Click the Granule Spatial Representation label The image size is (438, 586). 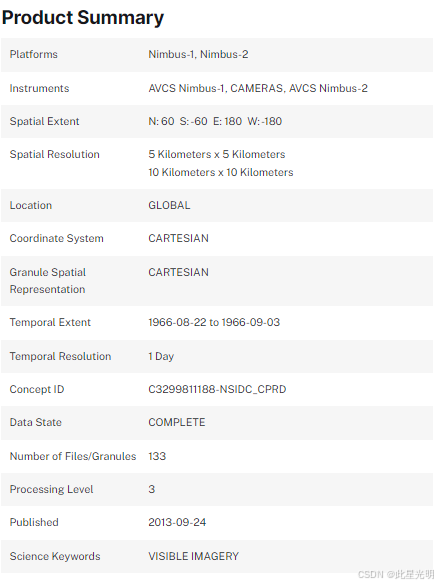(47, 281)
